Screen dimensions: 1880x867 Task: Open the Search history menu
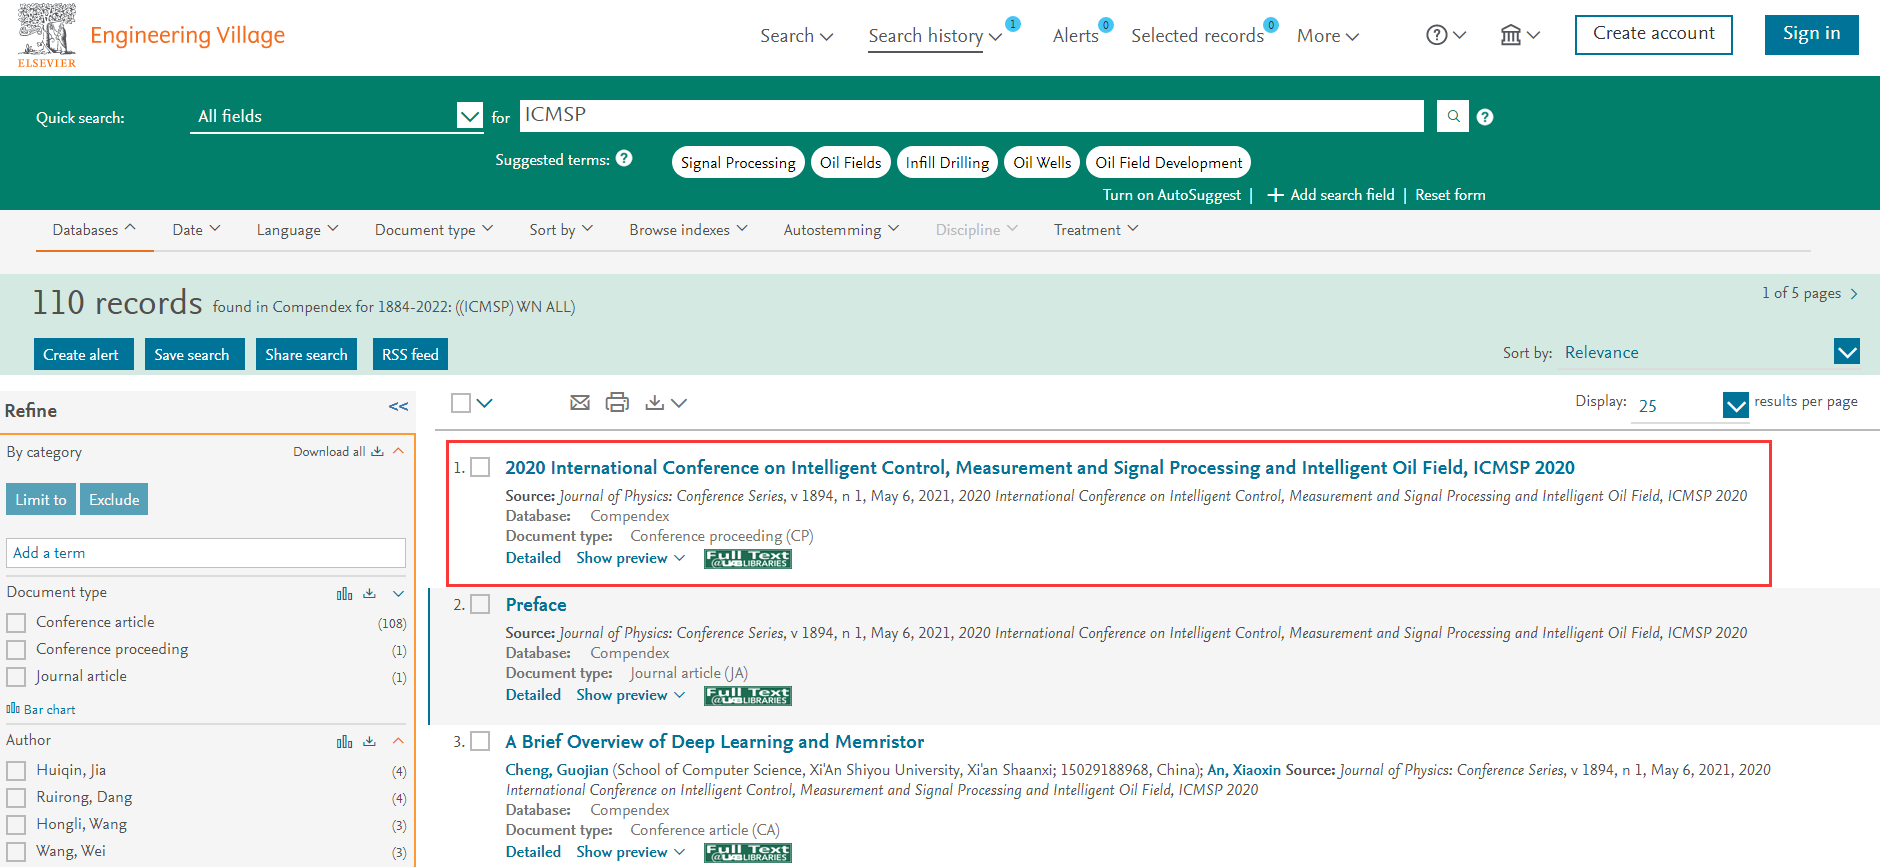click(935, 36)
